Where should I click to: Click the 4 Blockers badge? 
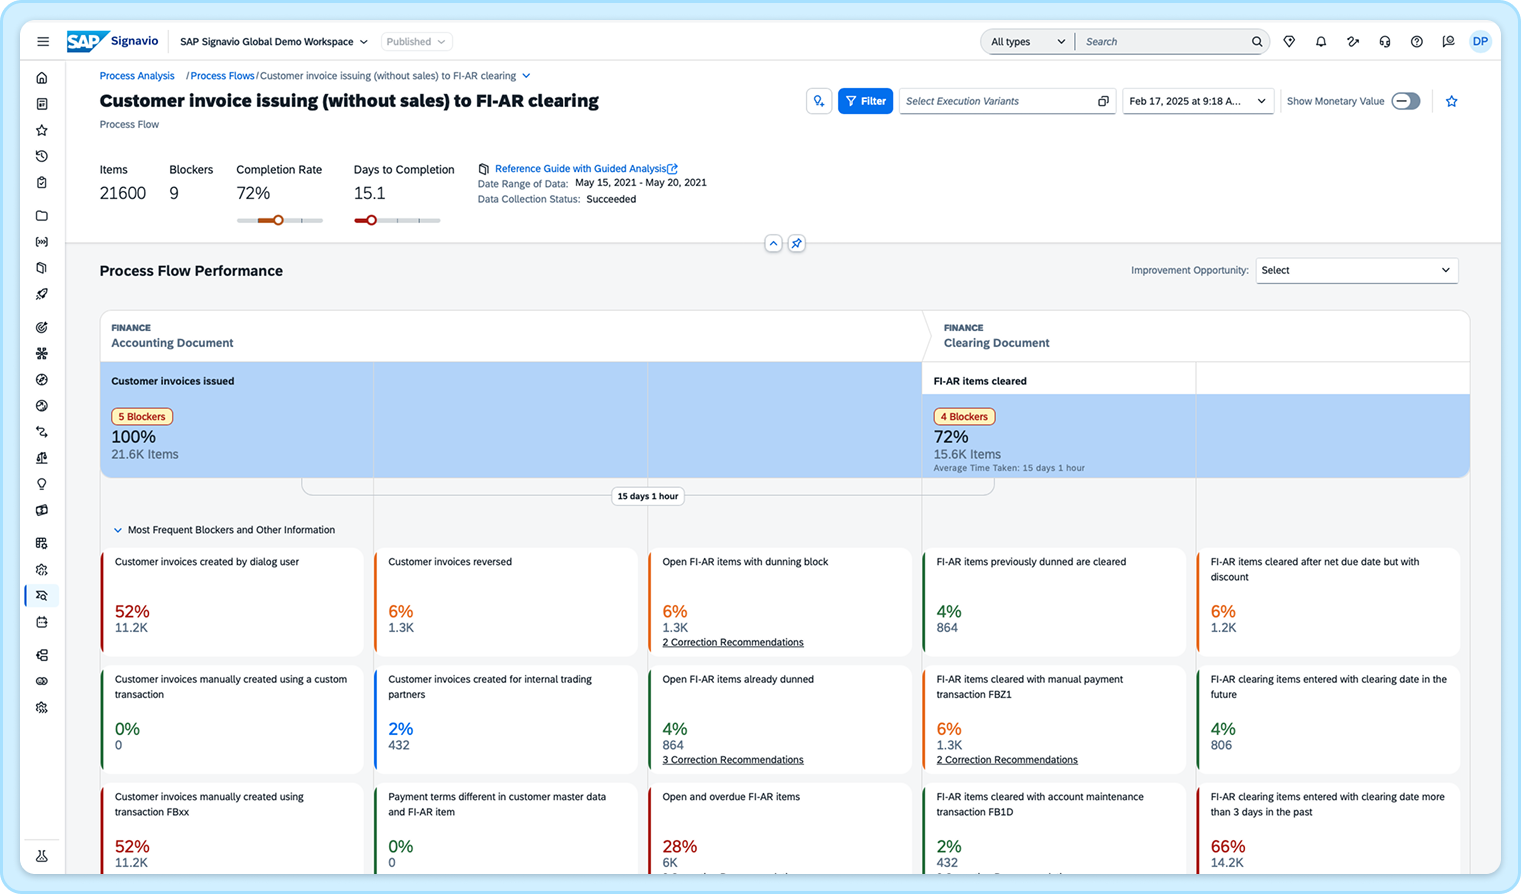tap(964, 417)
